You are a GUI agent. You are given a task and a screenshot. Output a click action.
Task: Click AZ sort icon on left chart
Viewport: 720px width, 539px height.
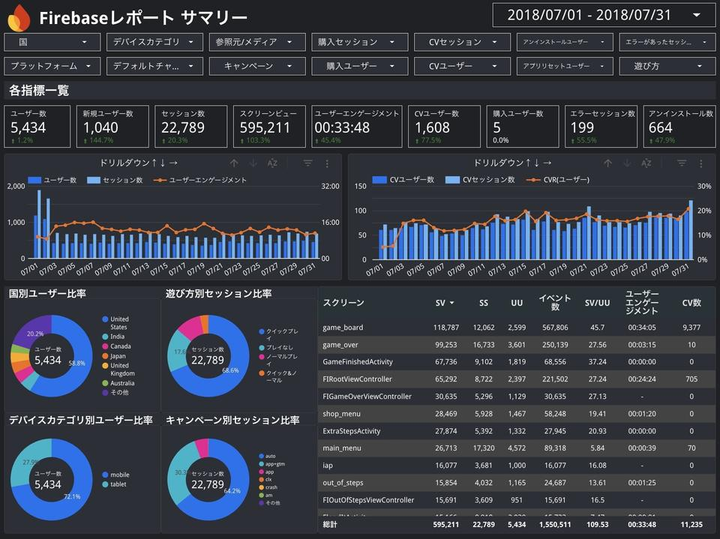point(272,163)
